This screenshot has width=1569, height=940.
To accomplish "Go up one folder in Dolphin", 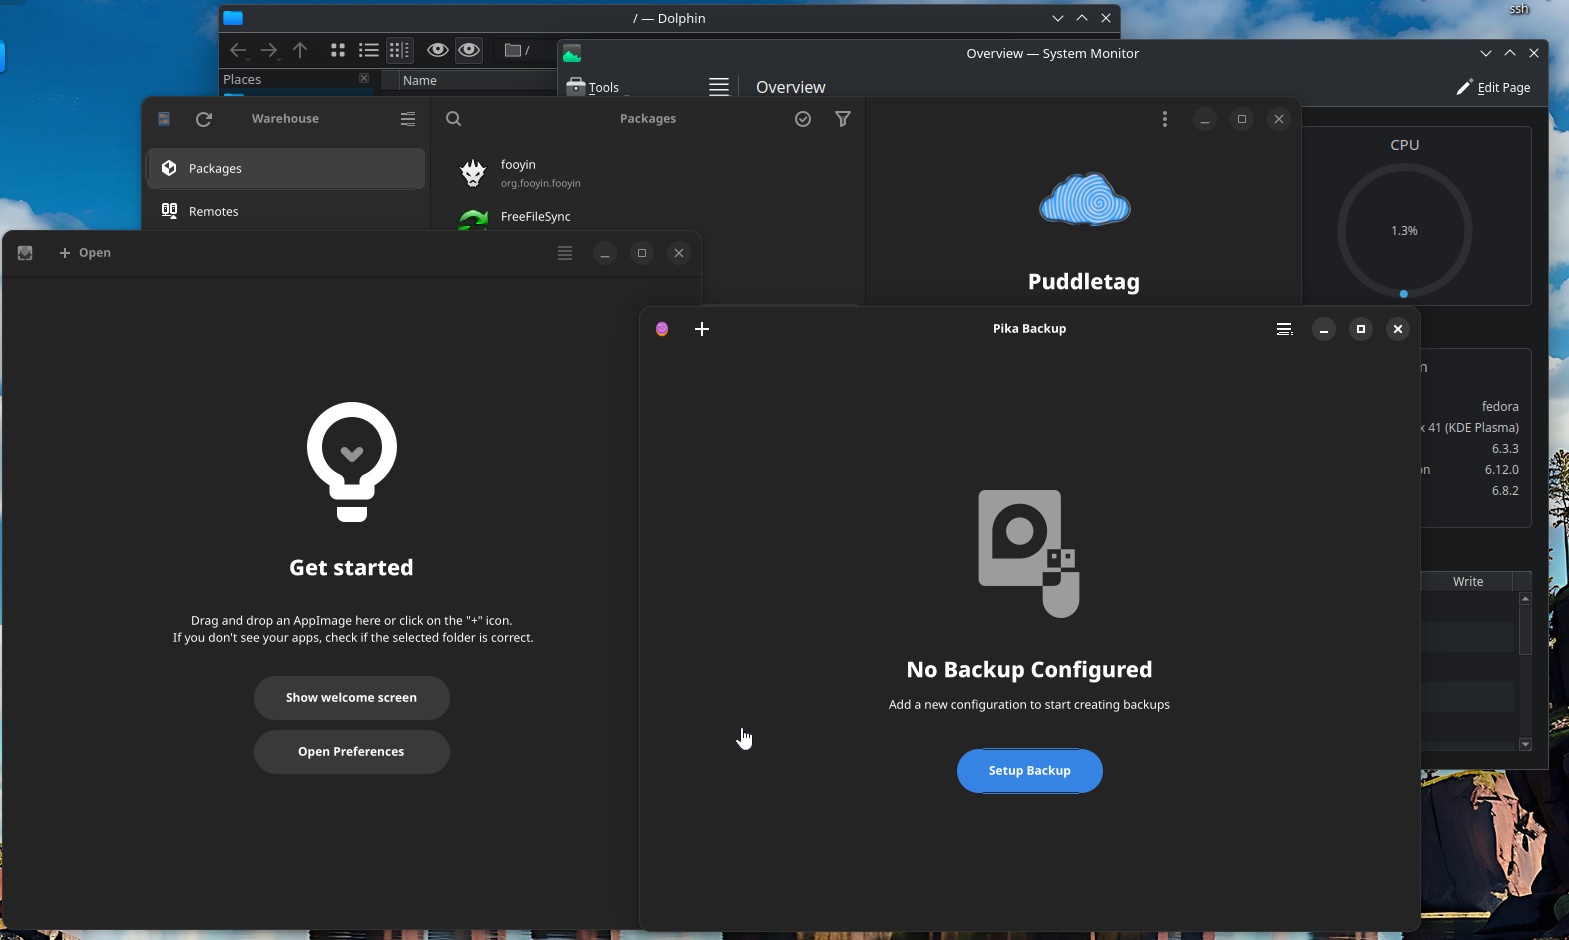I will click(300, 50).
